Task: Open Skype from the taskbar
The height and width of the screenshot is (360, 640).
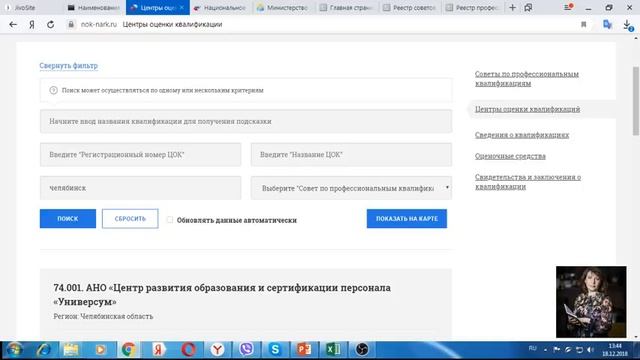Action: (x=275, y=349)
